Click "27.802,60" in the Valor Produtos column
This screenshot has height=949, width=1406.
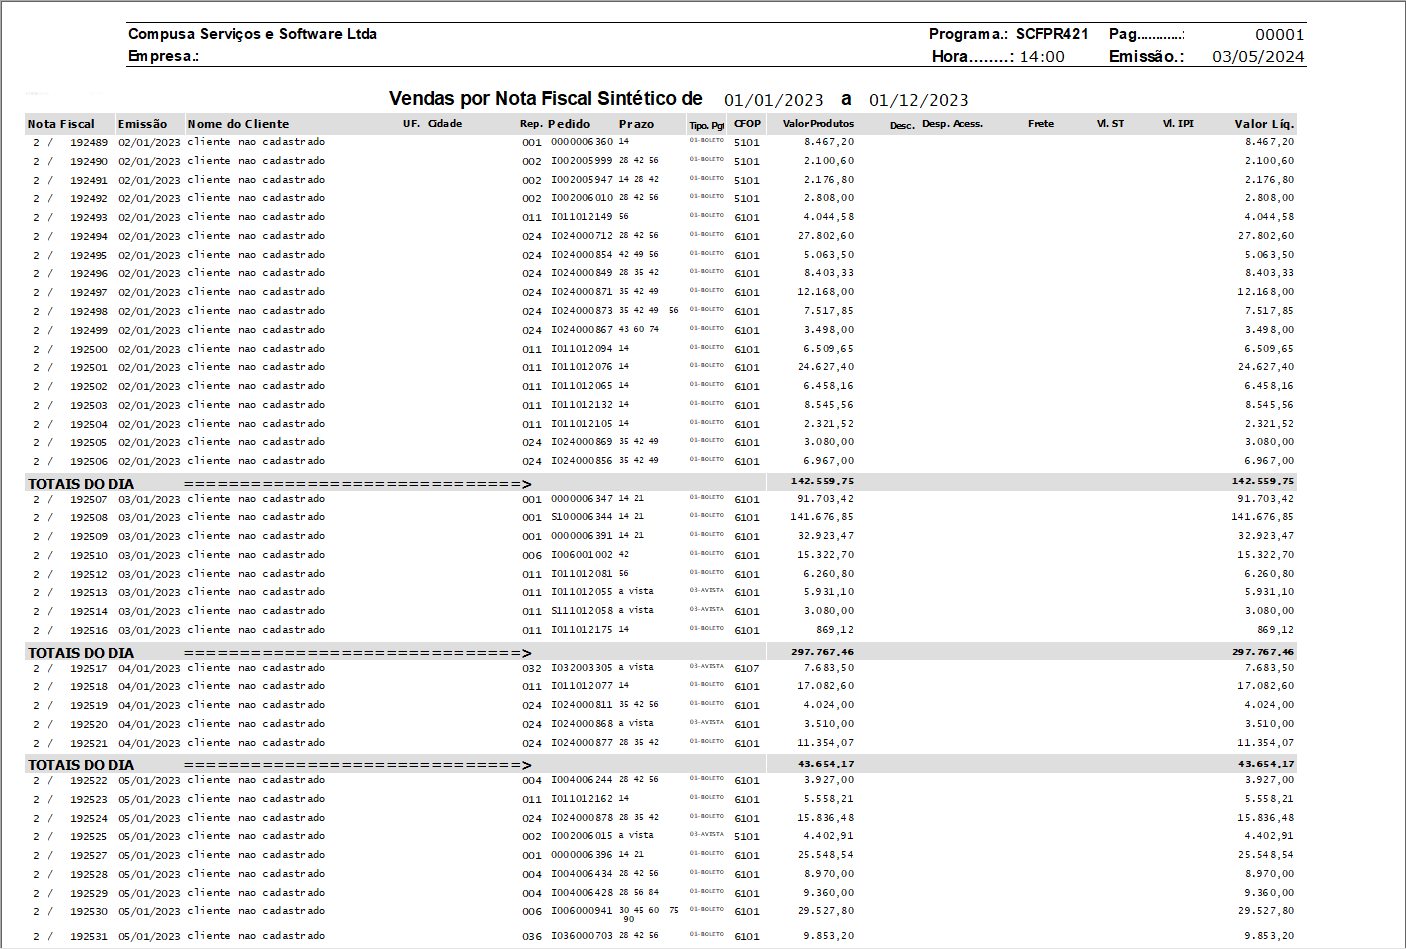click(826, 236)
